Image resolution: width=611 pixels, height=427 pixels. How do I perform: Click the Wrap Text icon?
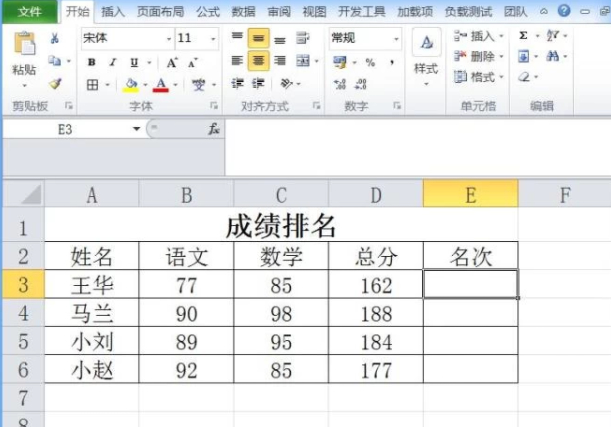click(302, 38)
